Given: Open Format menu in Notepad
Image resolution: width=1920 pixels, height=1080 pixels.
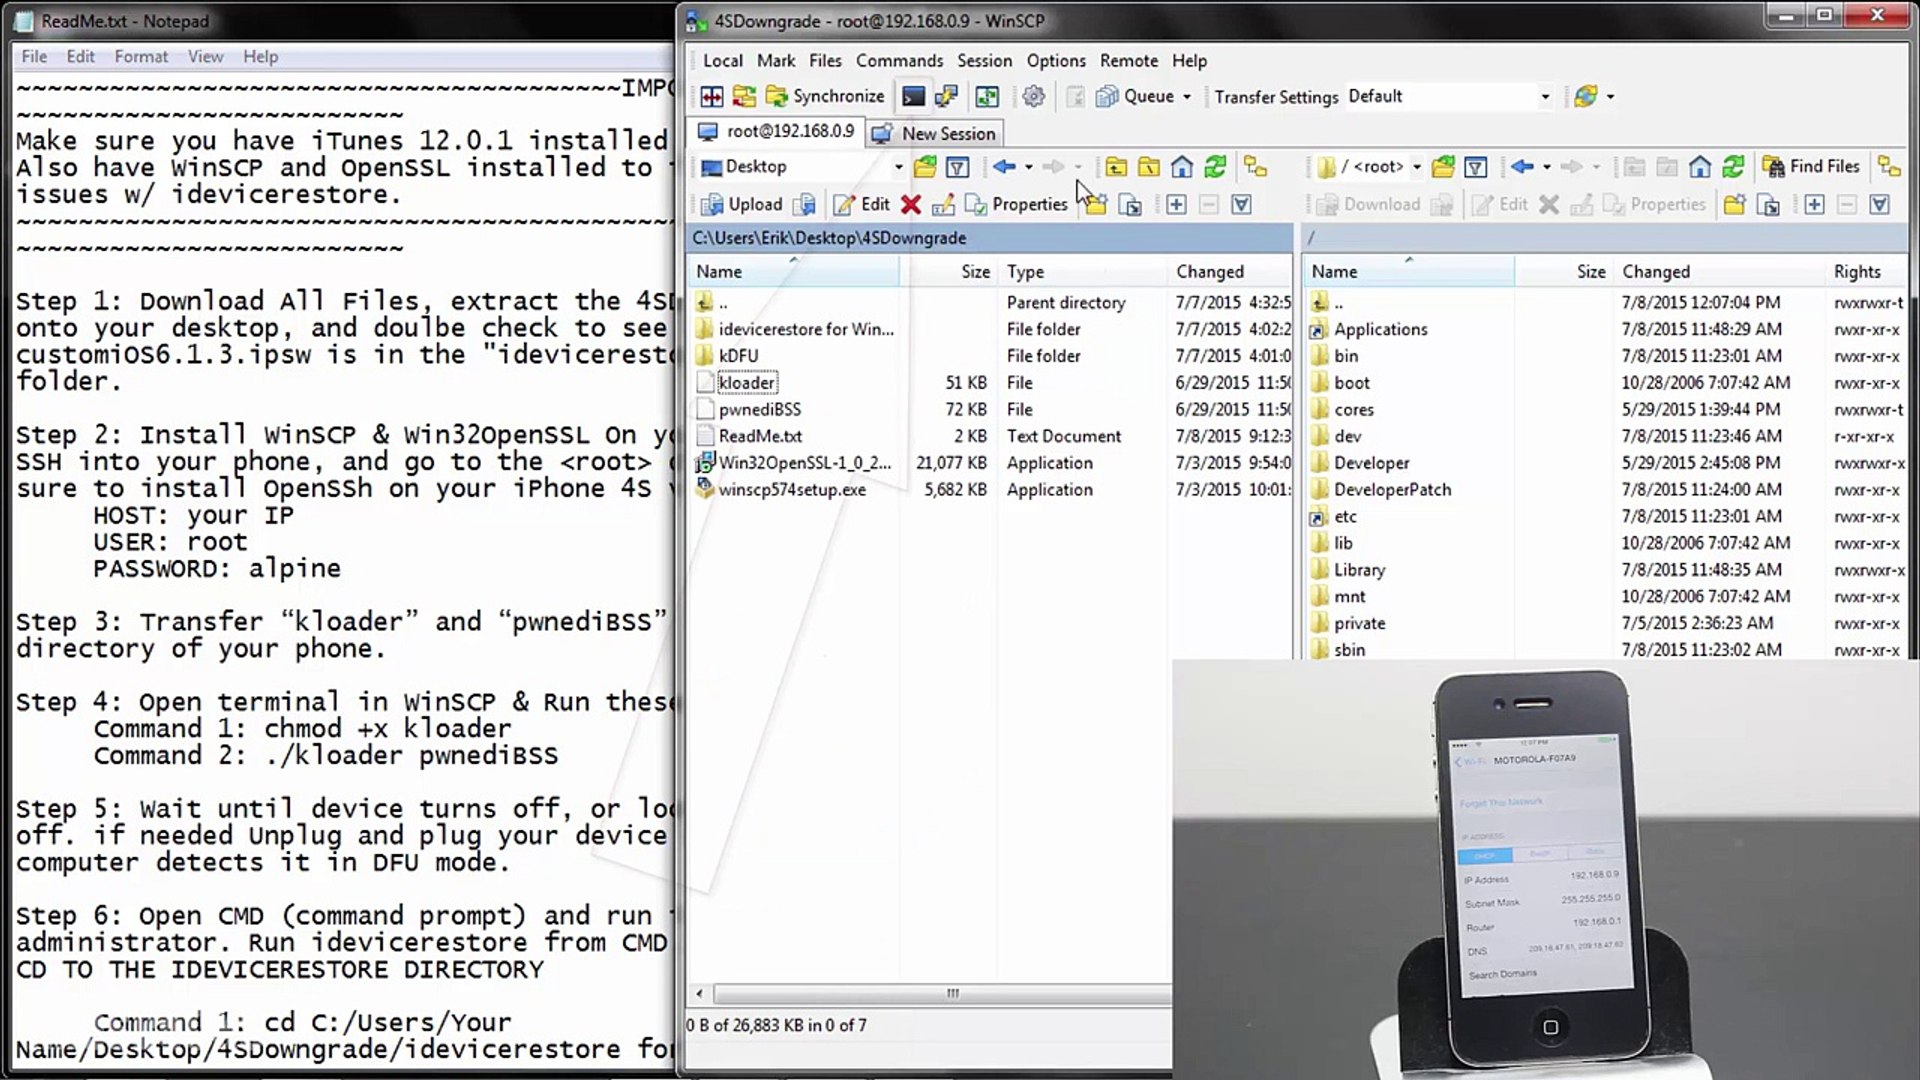Looking at the screenshot, I should [141, 57].
